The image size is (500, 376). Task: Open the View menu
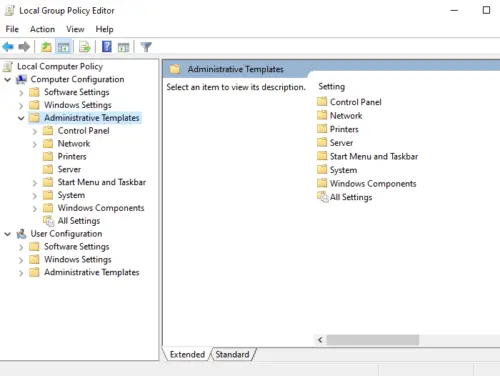tap(75, 29)
